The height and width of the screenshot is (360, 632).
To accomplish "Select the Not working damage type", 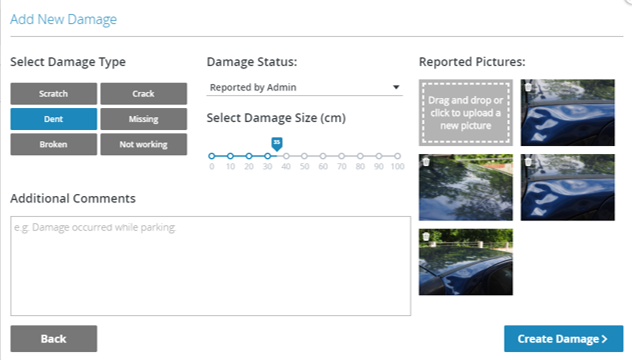I will tap(143, 144).
